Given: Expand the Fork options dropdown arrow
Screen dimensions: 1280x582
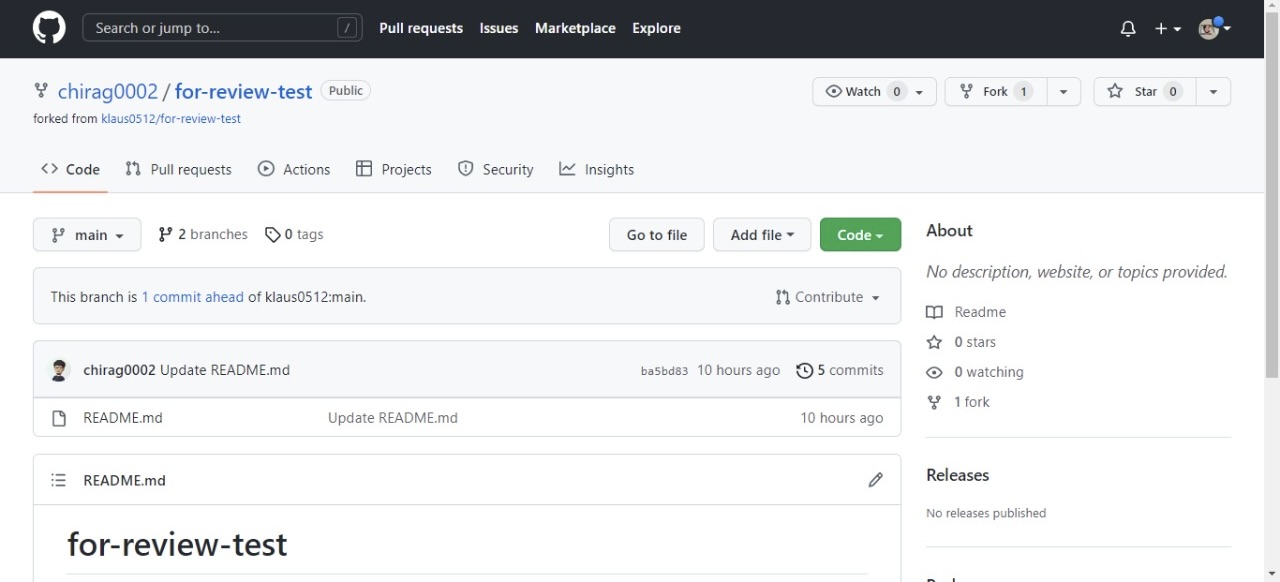Looking at the screenshot, I should 1064,91.
